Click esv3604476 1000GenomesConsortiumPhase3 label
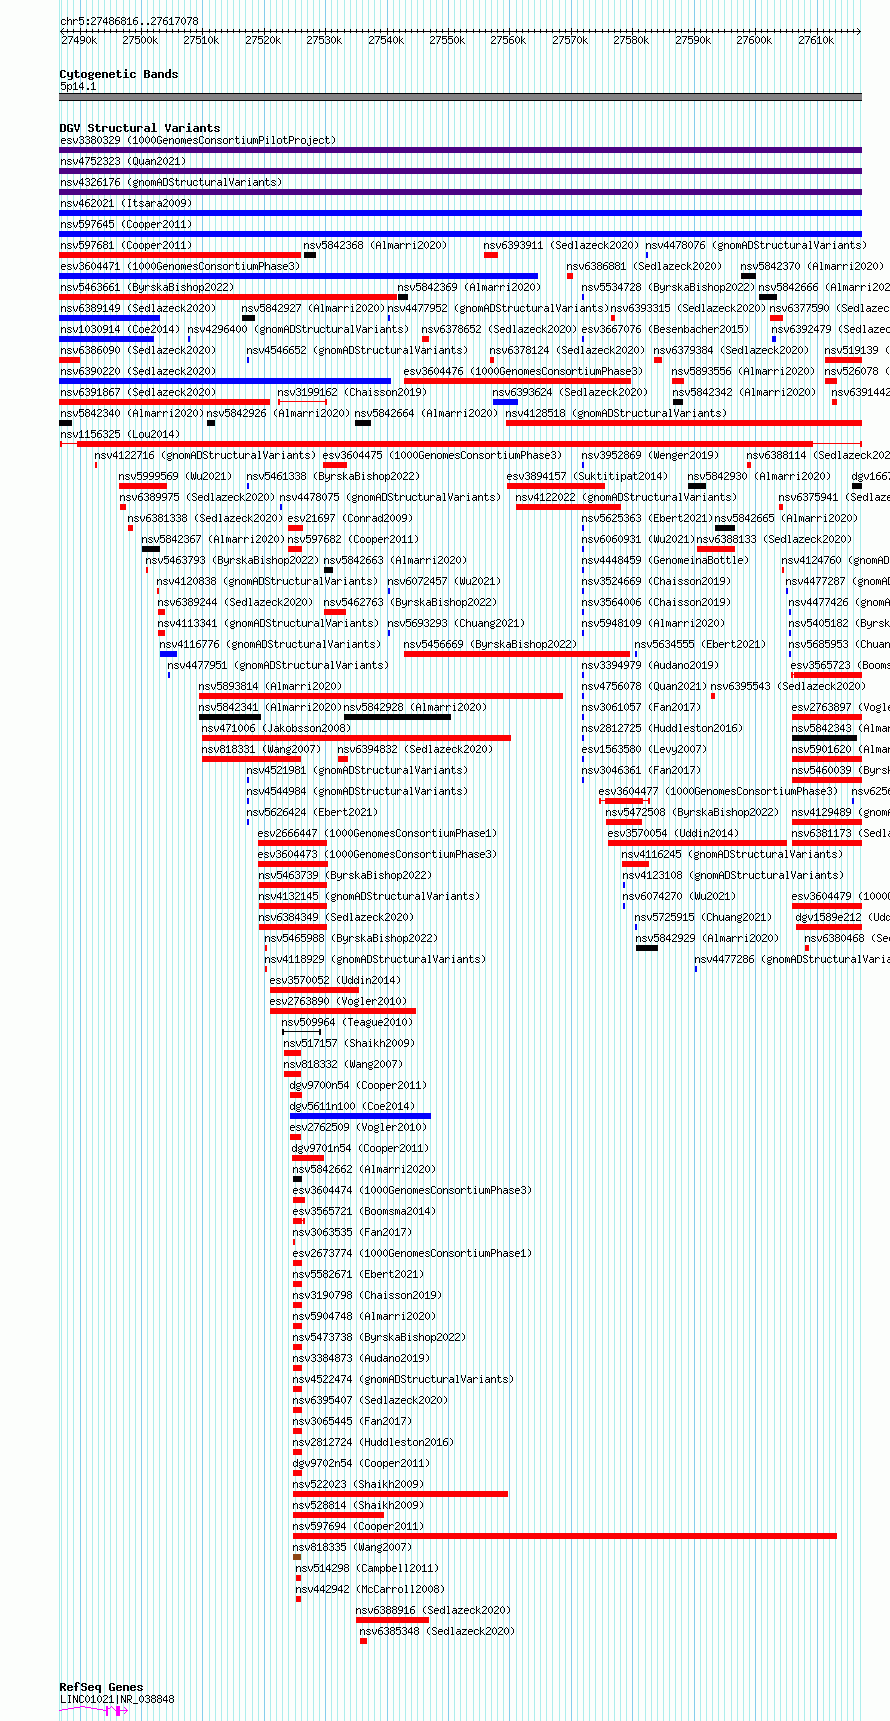The width and height of the screenshot is (890, 1721). [x=524, y=371]
